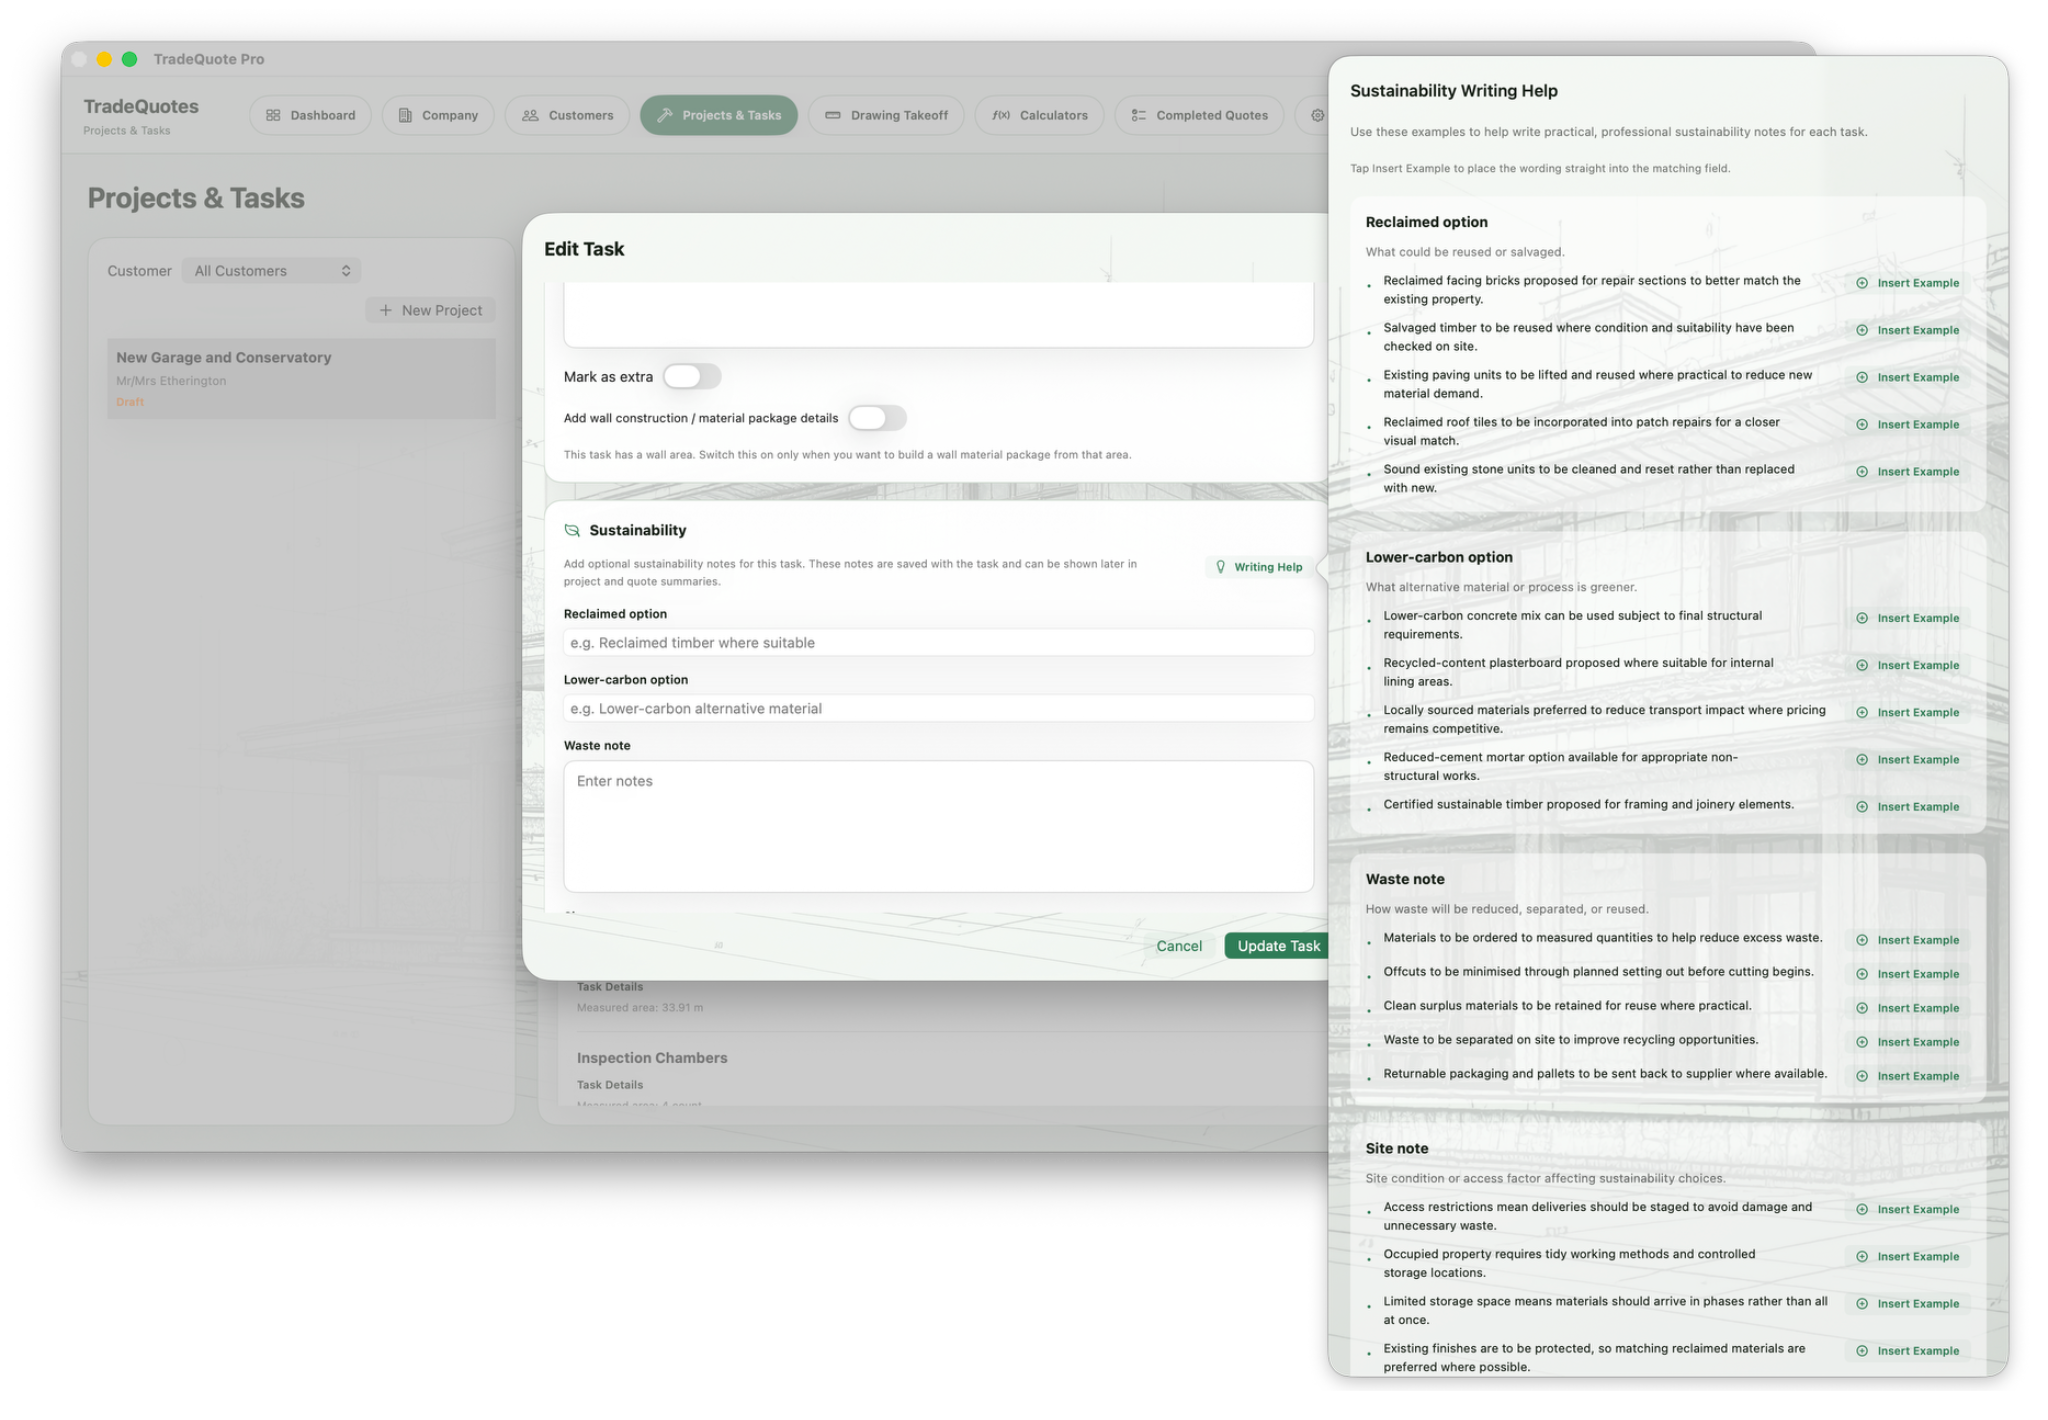The width and height of the screenshot is (2048, 1420).
Task: Click the Sustainability leaf icon
Action: (x=572, y=530)
